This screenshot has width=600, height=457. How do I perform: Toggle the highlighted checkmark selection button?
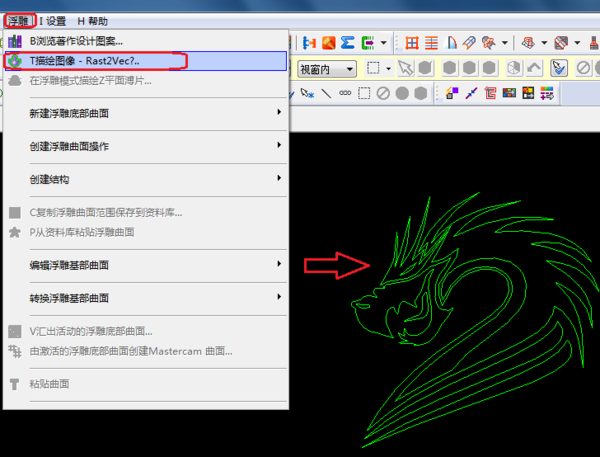click(559, 68)
